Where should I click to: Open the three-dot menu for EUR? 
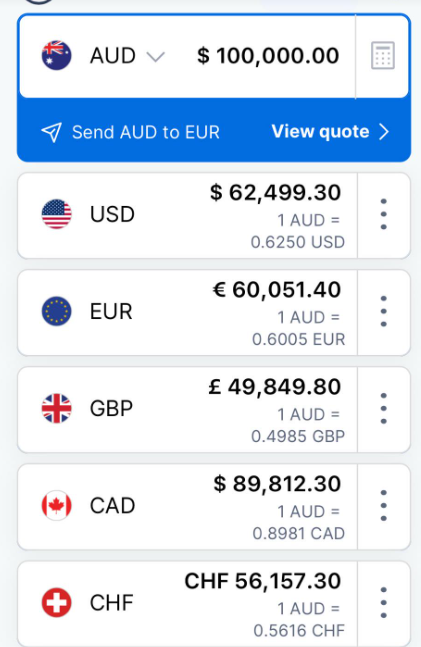(383, 311)
